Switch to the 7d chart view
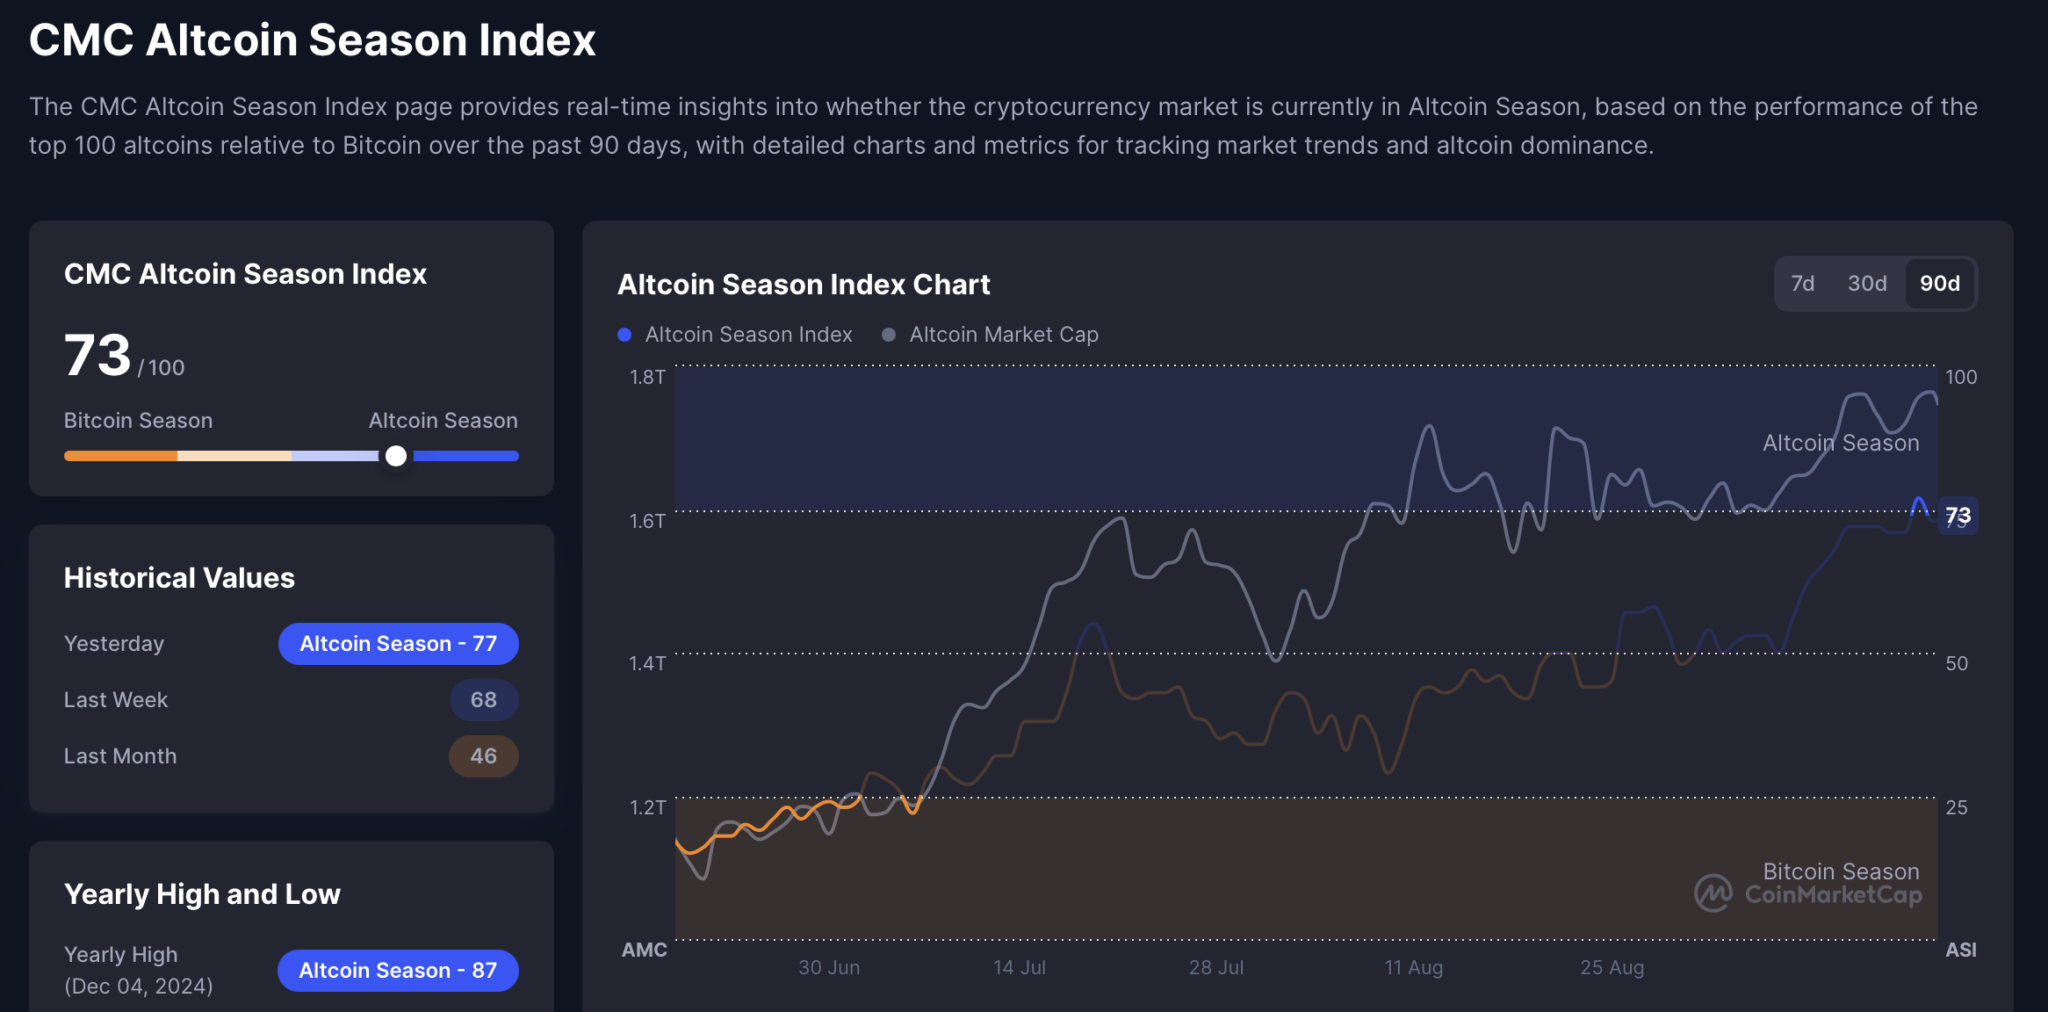2048x1012 pixels. pyautogui.click(x=1803, y=283)
